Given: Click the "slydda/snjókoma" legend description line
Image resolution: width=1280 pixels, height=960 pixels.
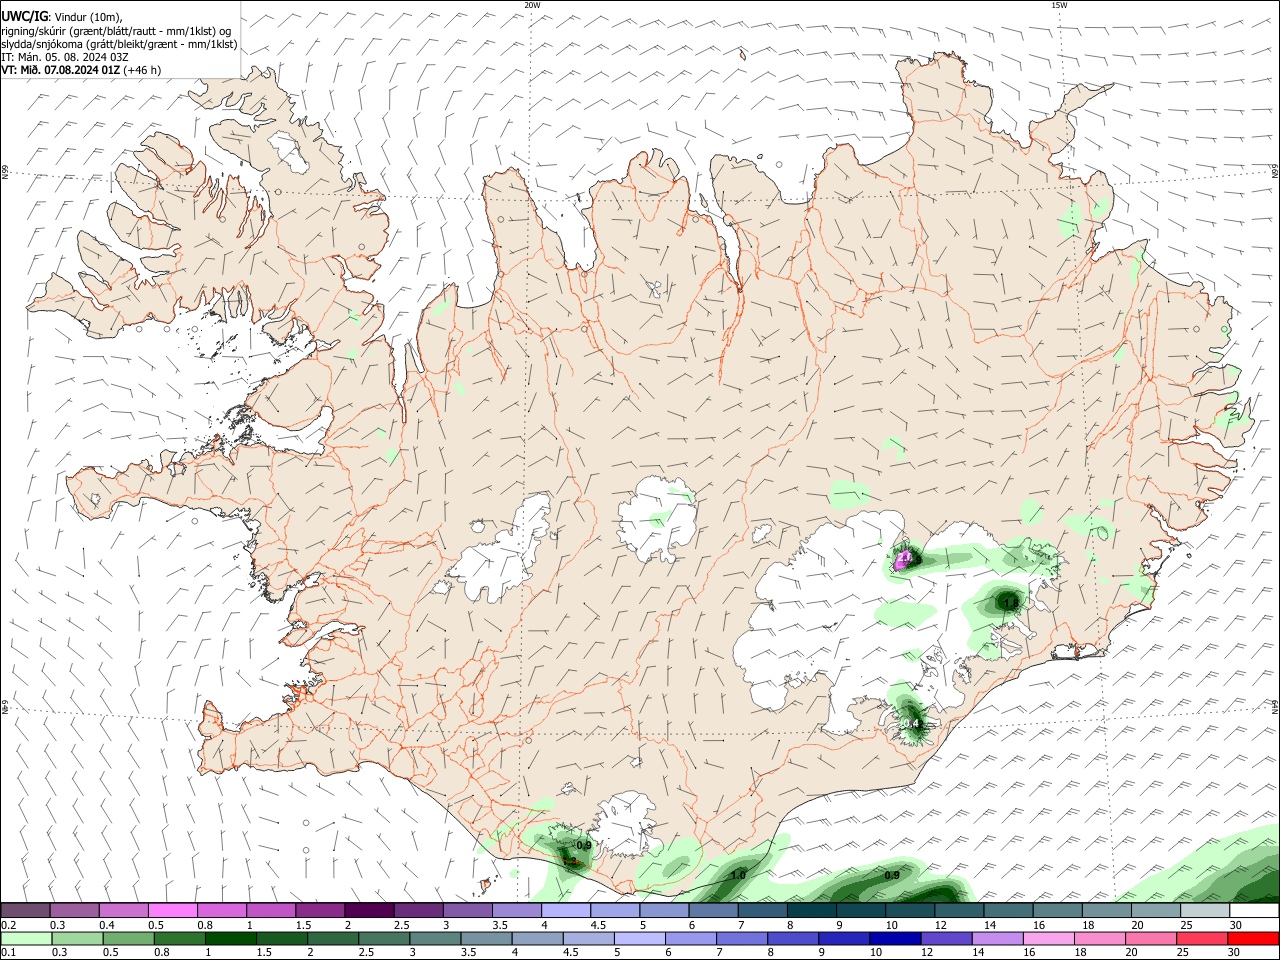Looking at the screenshot, I should 119,44.
